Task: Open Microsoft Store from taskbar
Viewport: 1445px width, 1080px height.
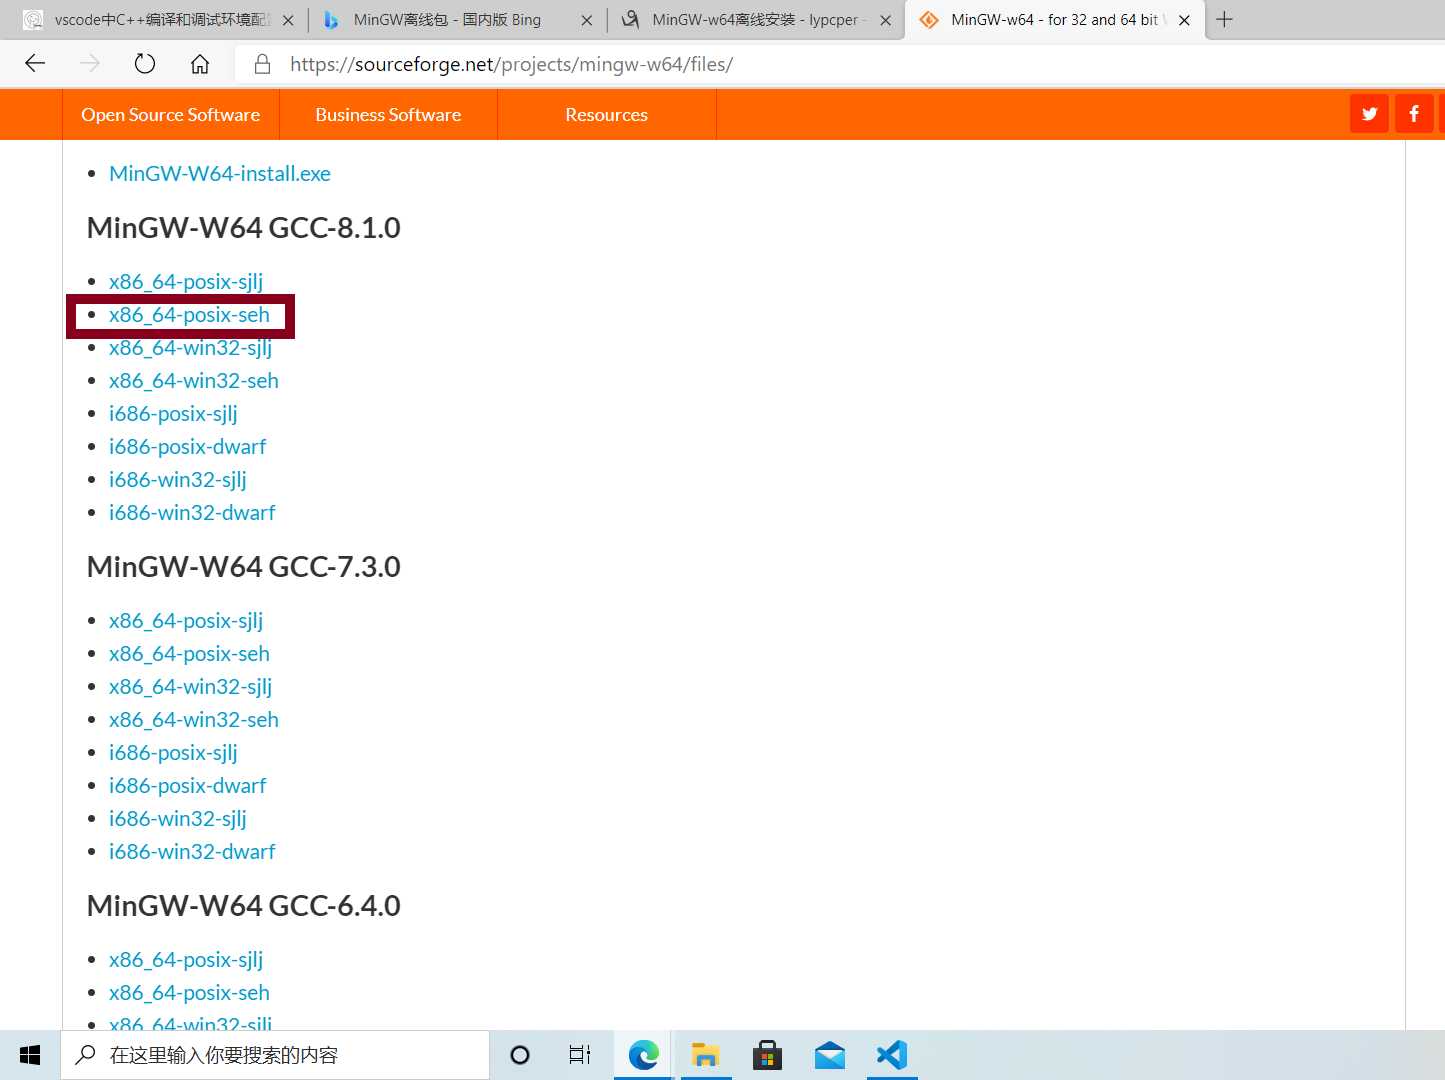Action: 767,1055
